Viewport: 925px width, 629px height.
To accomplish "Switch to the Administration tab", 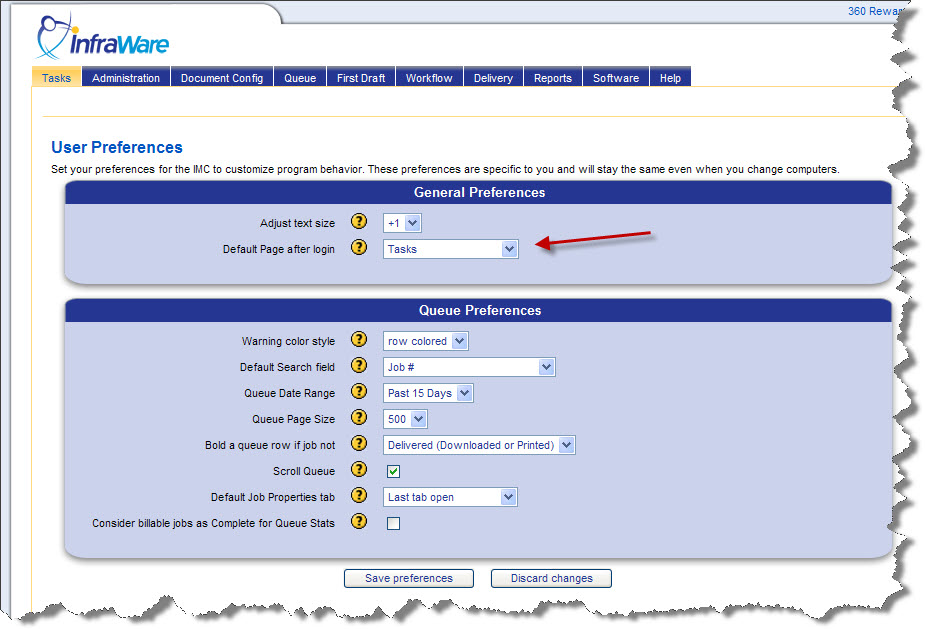I will coord(126,78).
